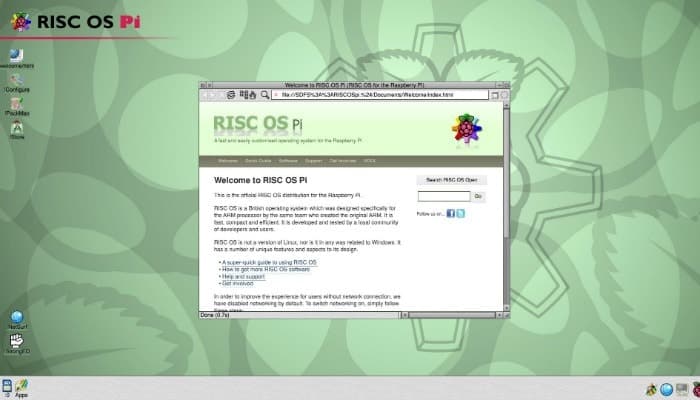Go back a page in the NetSurf toolbar
This screenshot has width=700, height=400.
(x=205, y=95)
